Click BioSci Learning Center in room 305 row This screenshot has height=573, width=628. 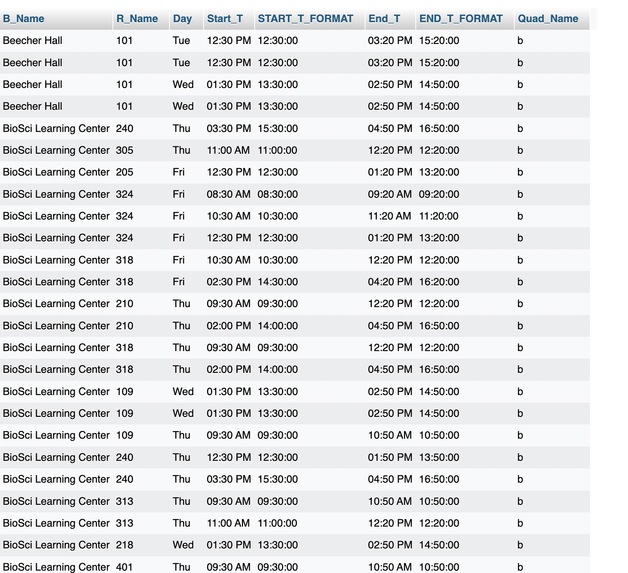point(56,150)
